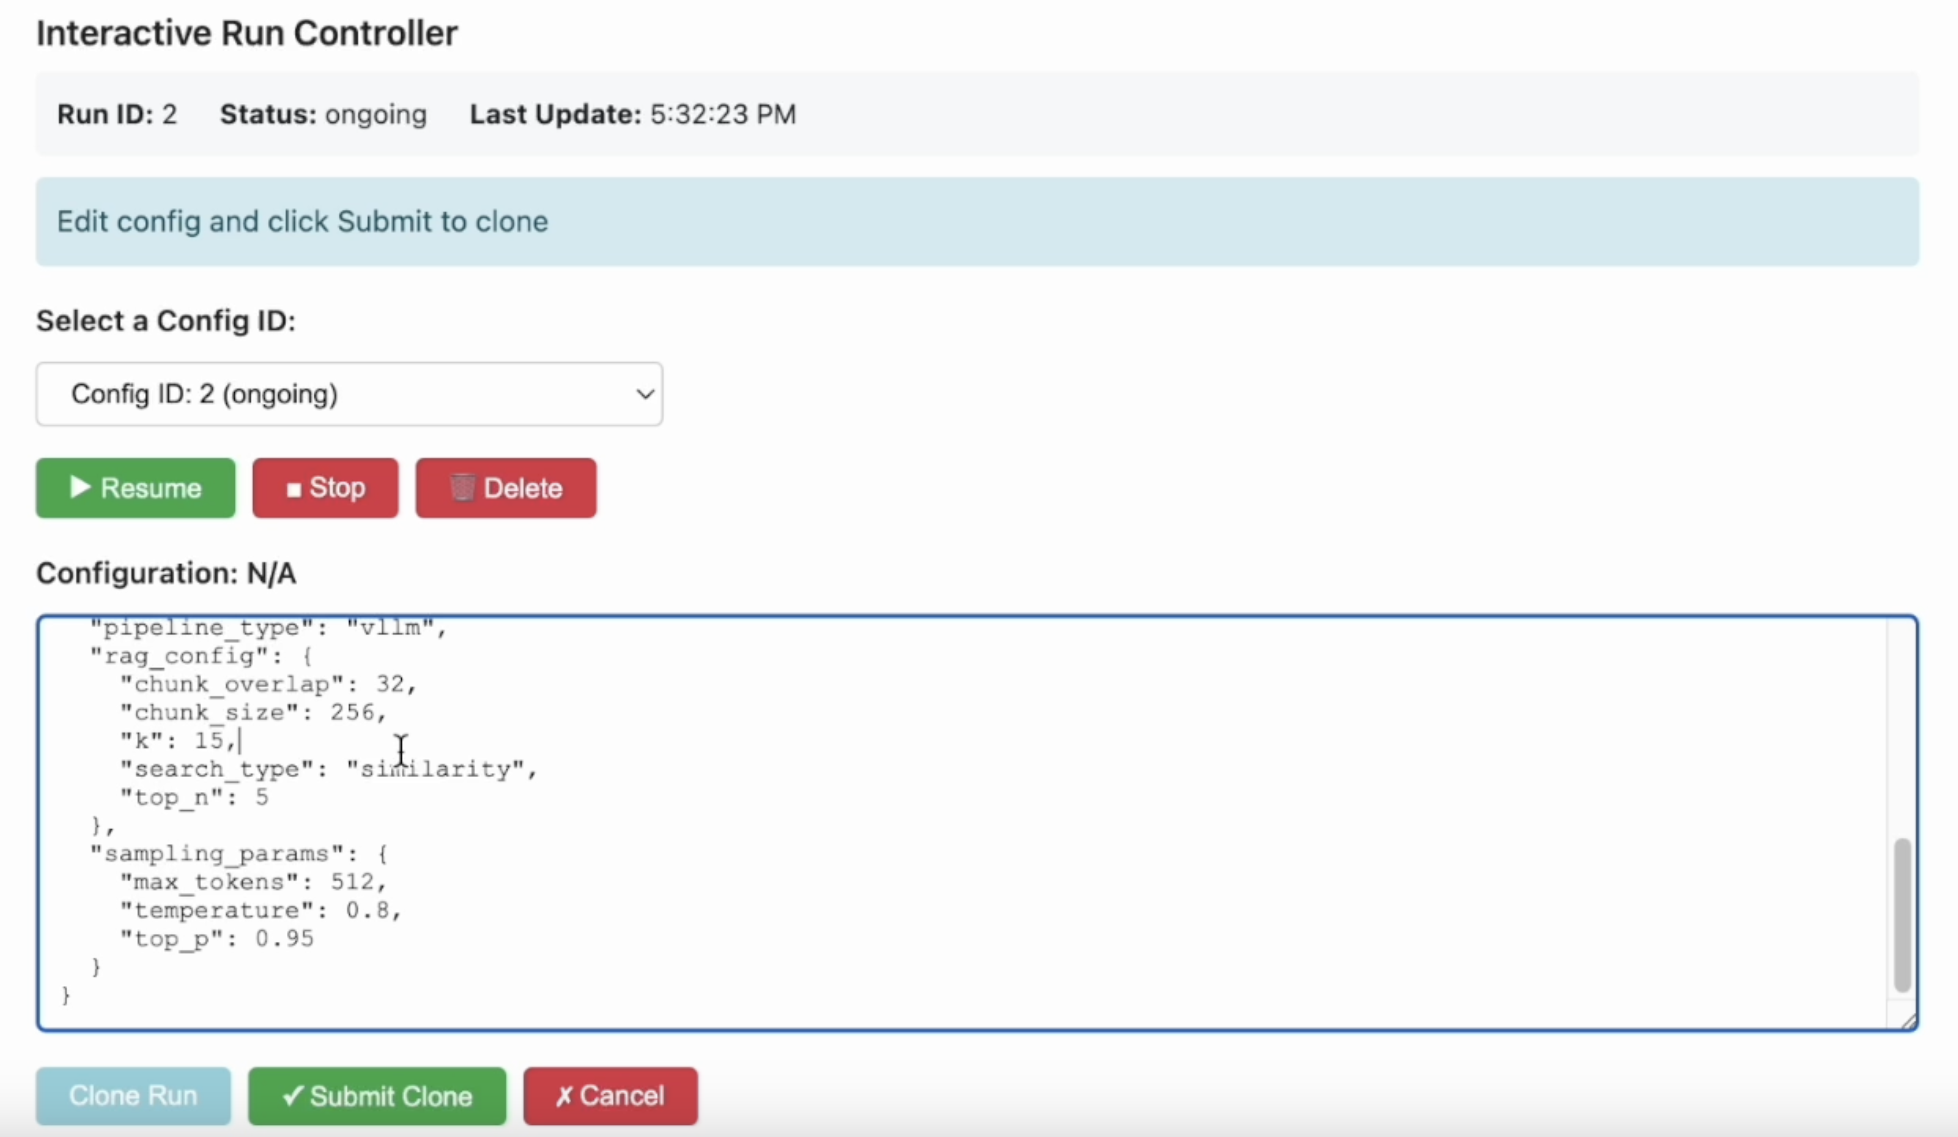This screenshot has height=1137, width=1958.
Task: Click the textarea resize handle corner
Action: (x=1908, y=1021)
